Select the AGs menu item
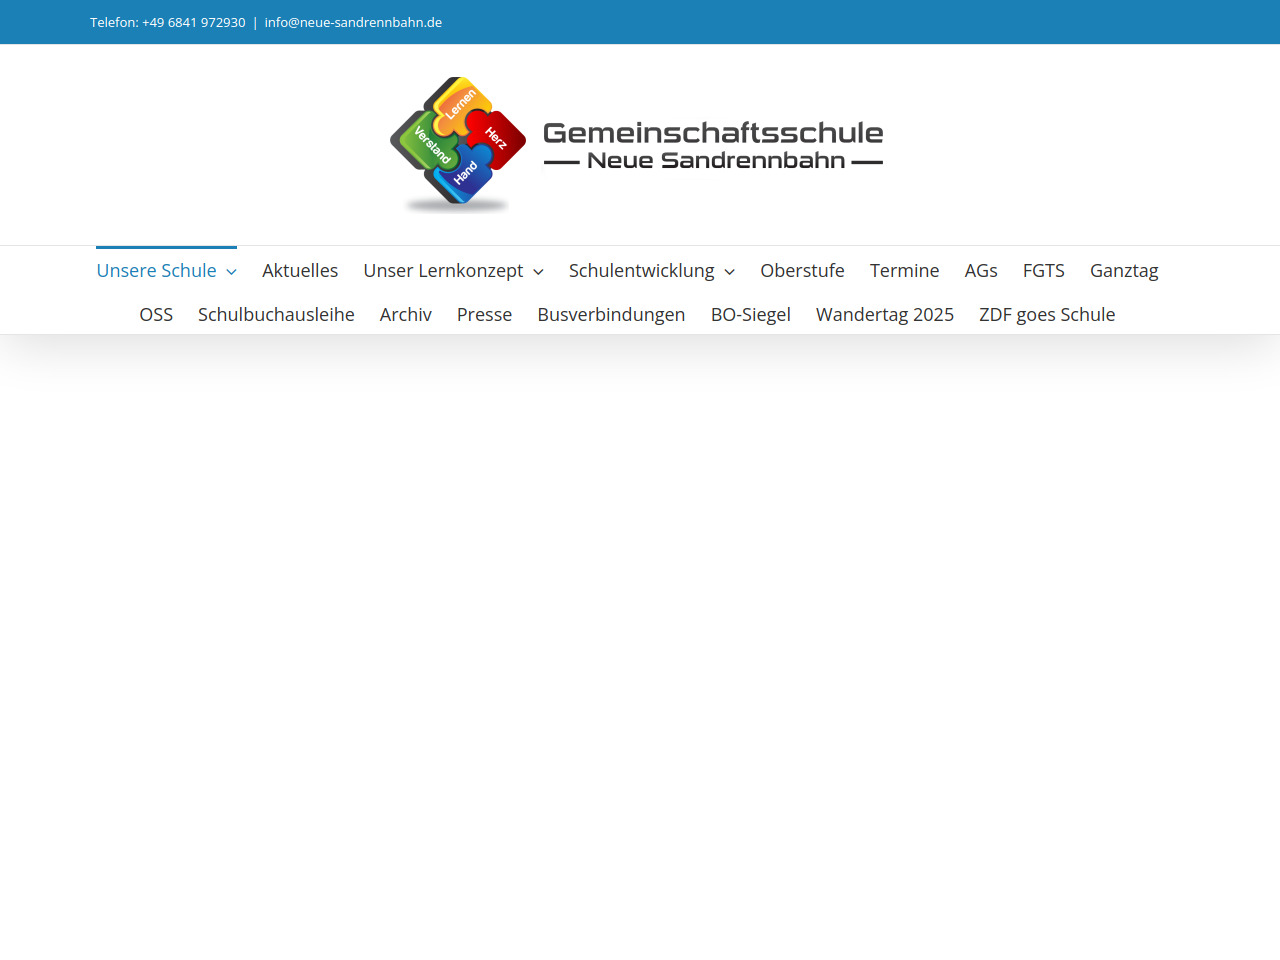The image size is (1280, 960). pos(980,271)
